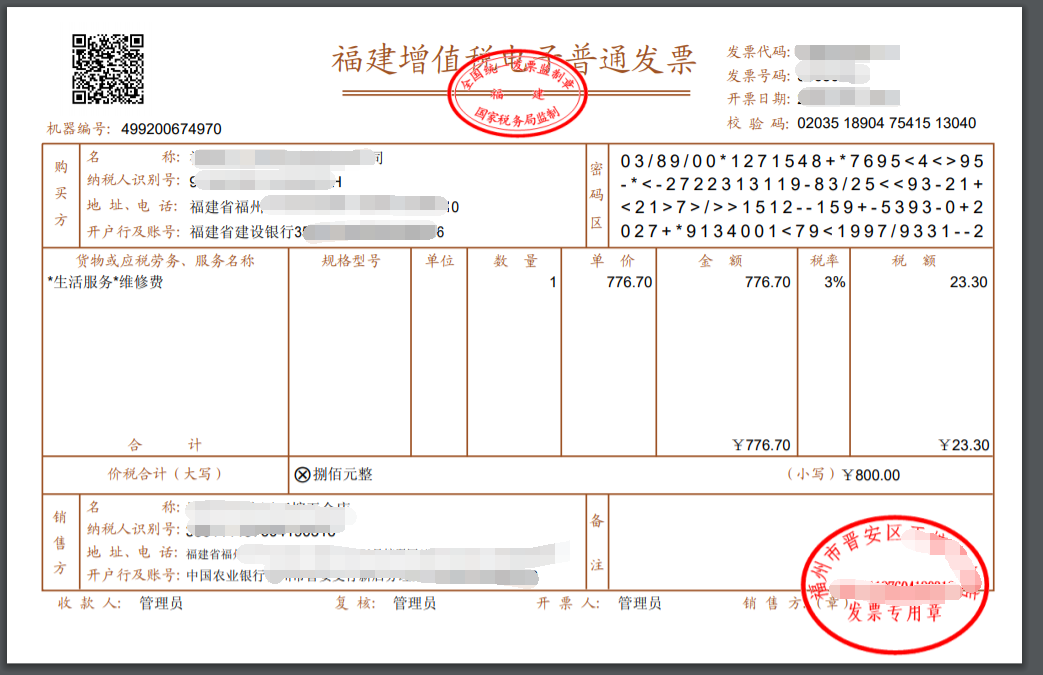Screen dimensions: 1043x675
Task: Click the 价税合计（大写）label
Action: 164,474
